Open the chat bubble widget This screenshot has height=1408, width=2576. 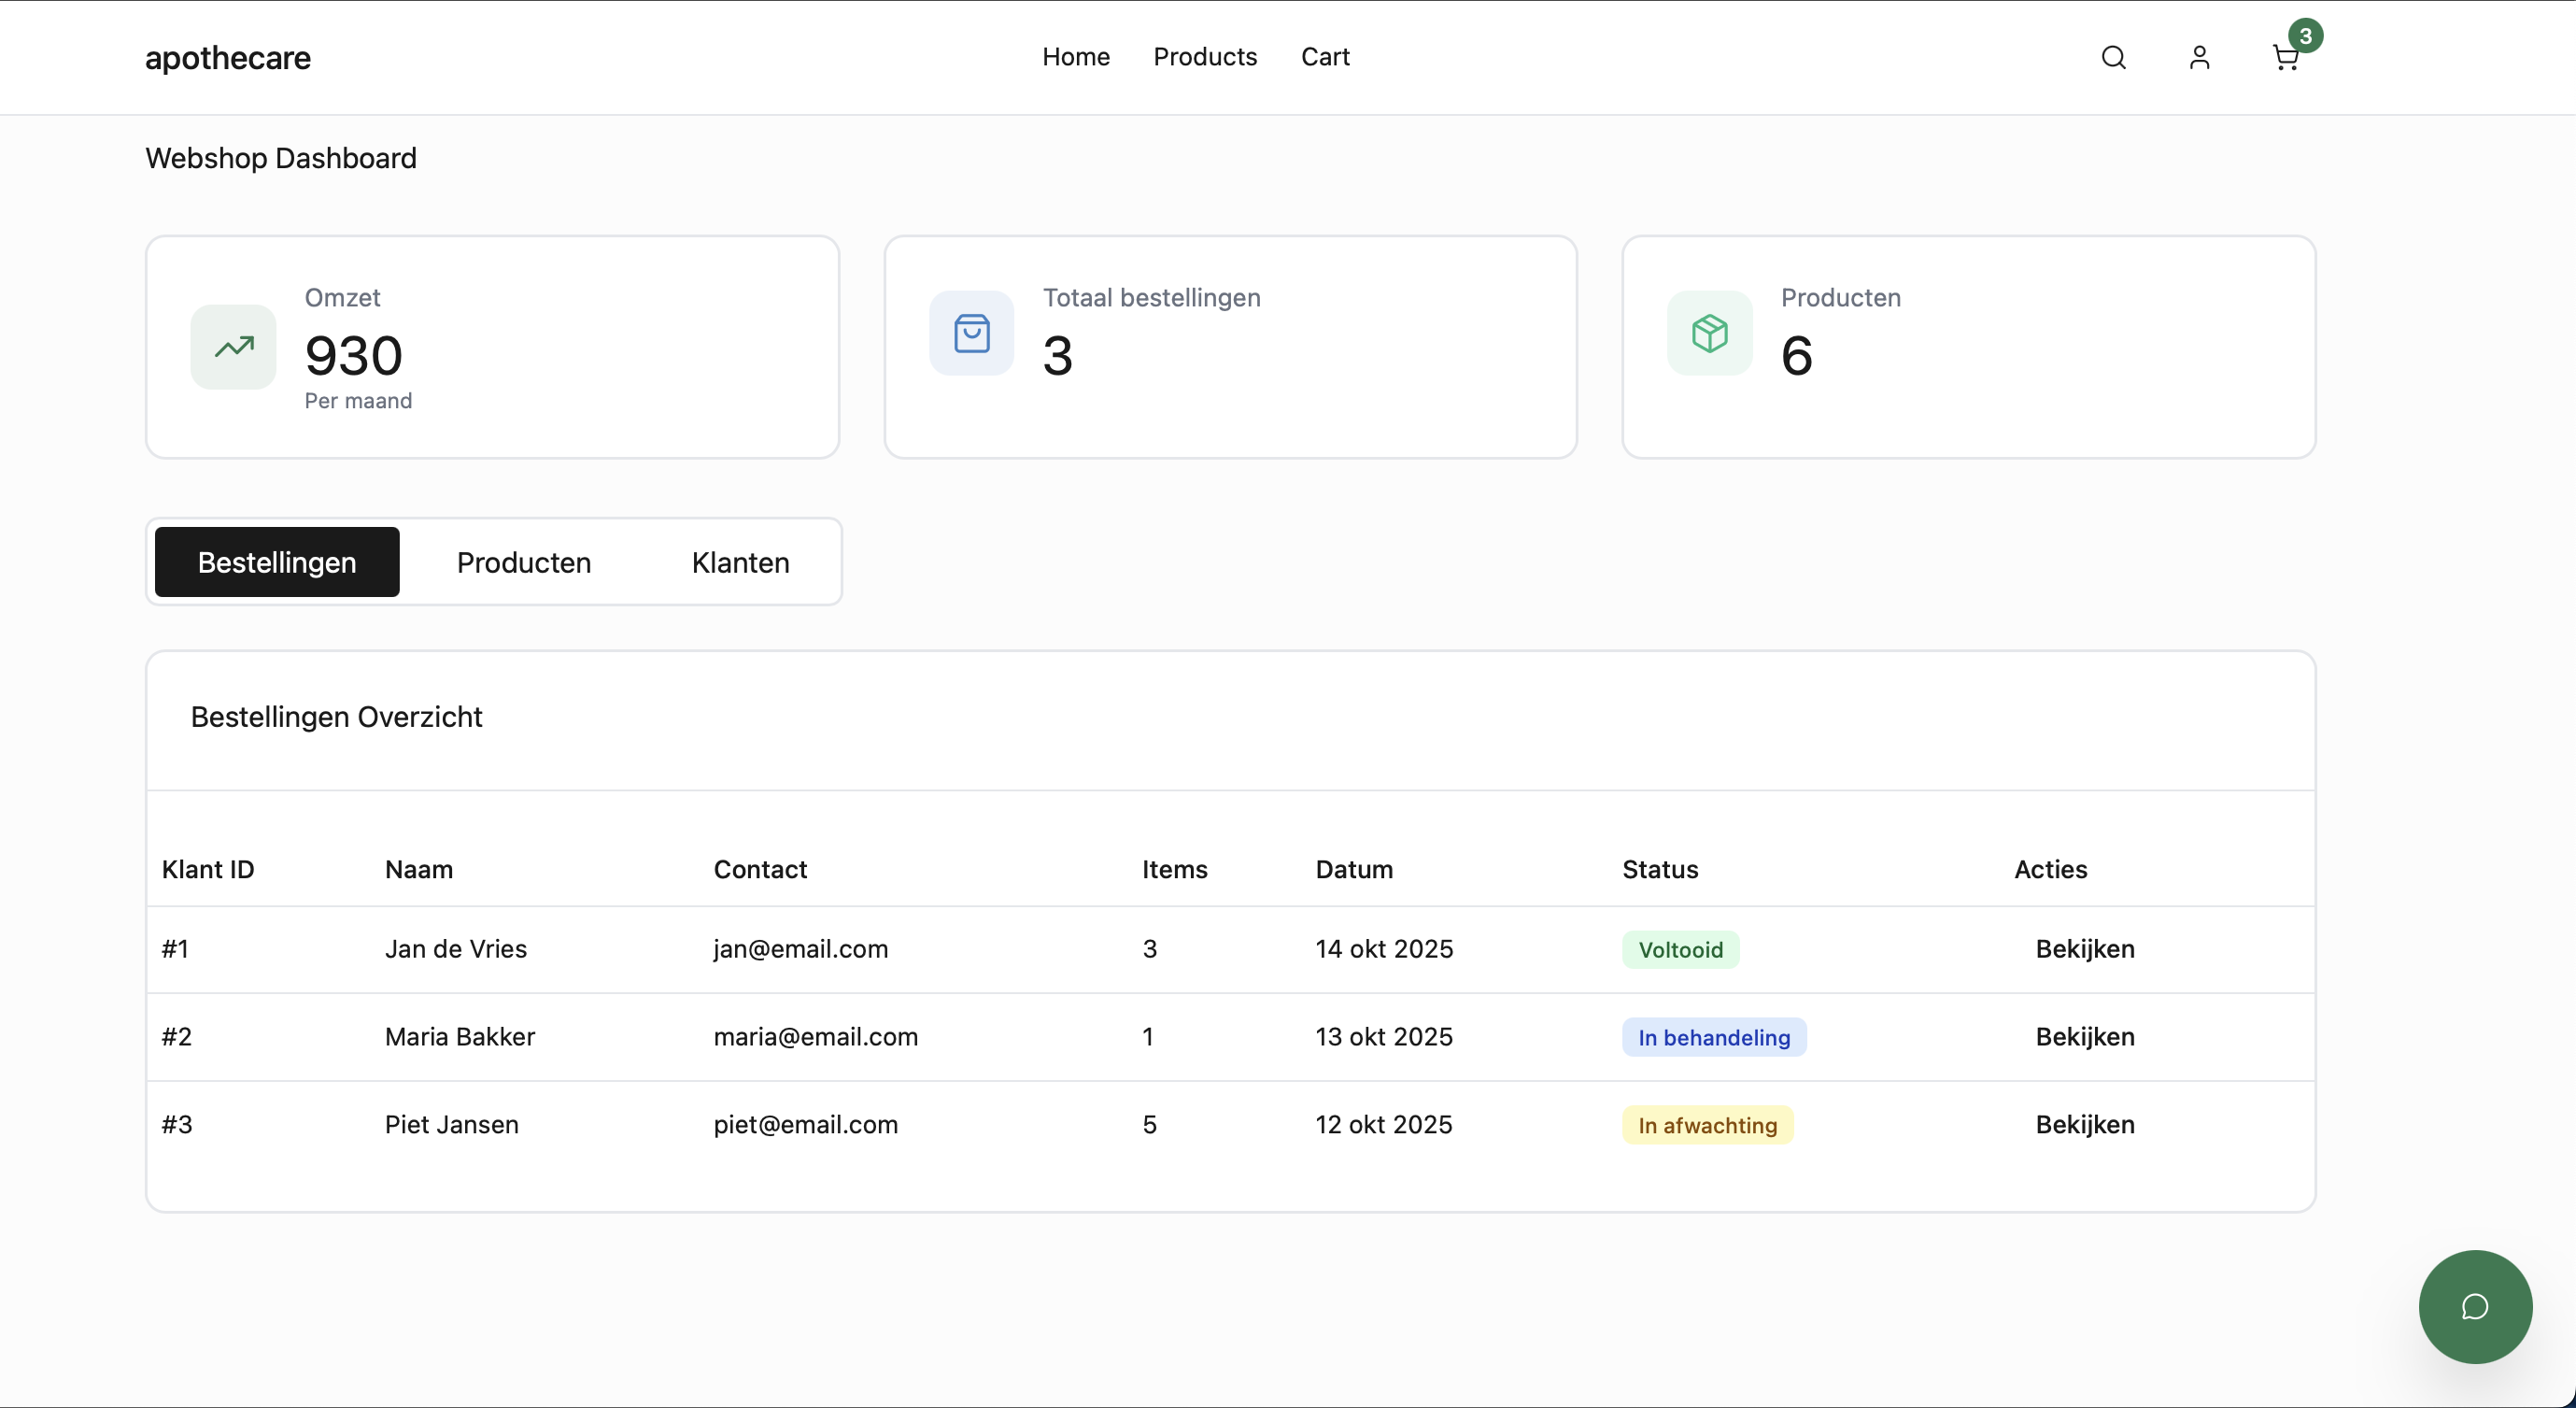pyautogui.click(x=2474, y=1307)
